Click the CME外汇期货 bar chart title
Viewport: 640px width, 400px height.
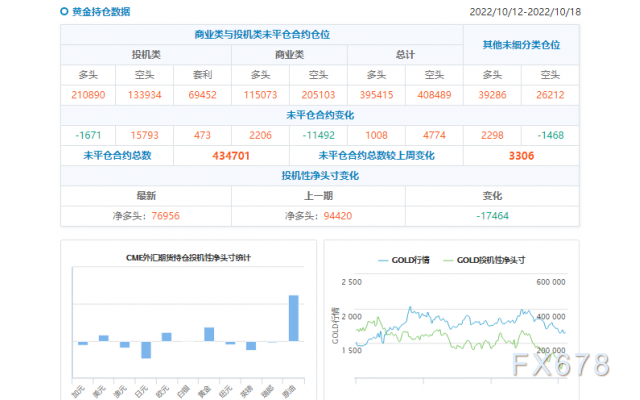tap(188, 258)
